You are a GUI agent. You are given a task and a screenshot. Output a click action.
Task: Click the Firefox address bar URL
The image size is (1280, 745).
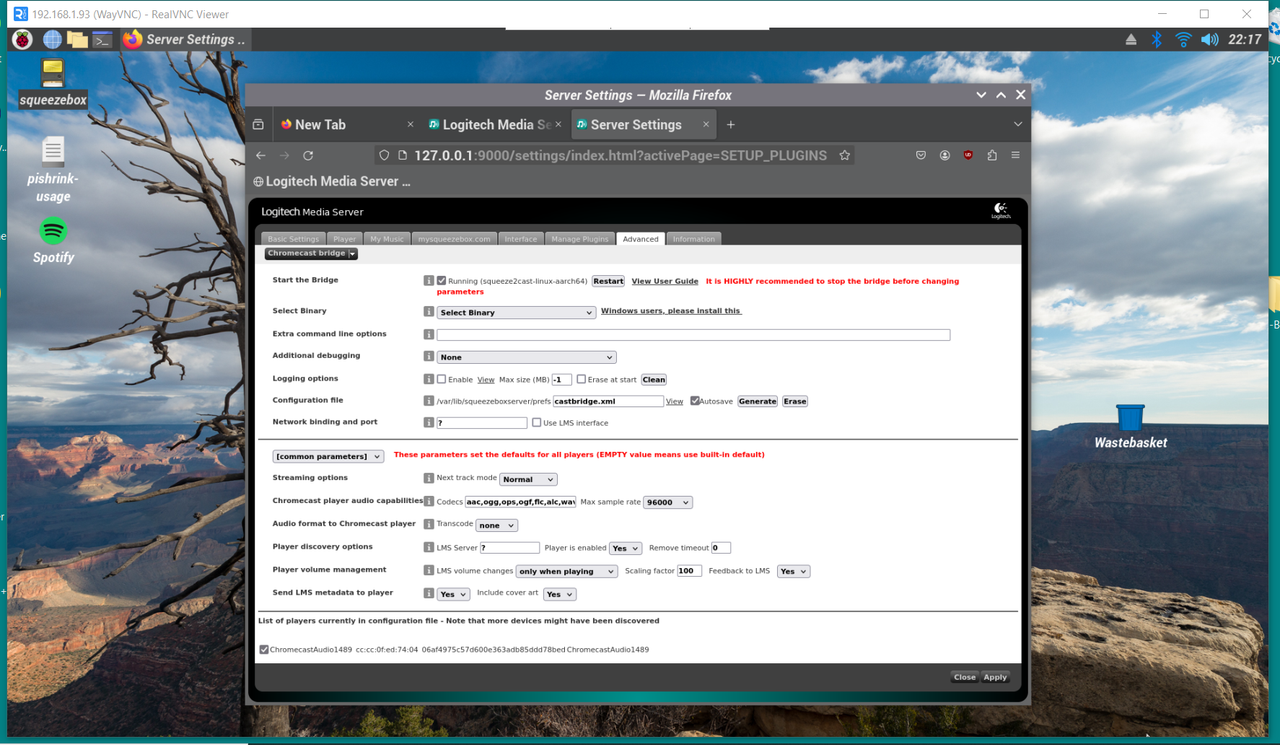(620, 156)
